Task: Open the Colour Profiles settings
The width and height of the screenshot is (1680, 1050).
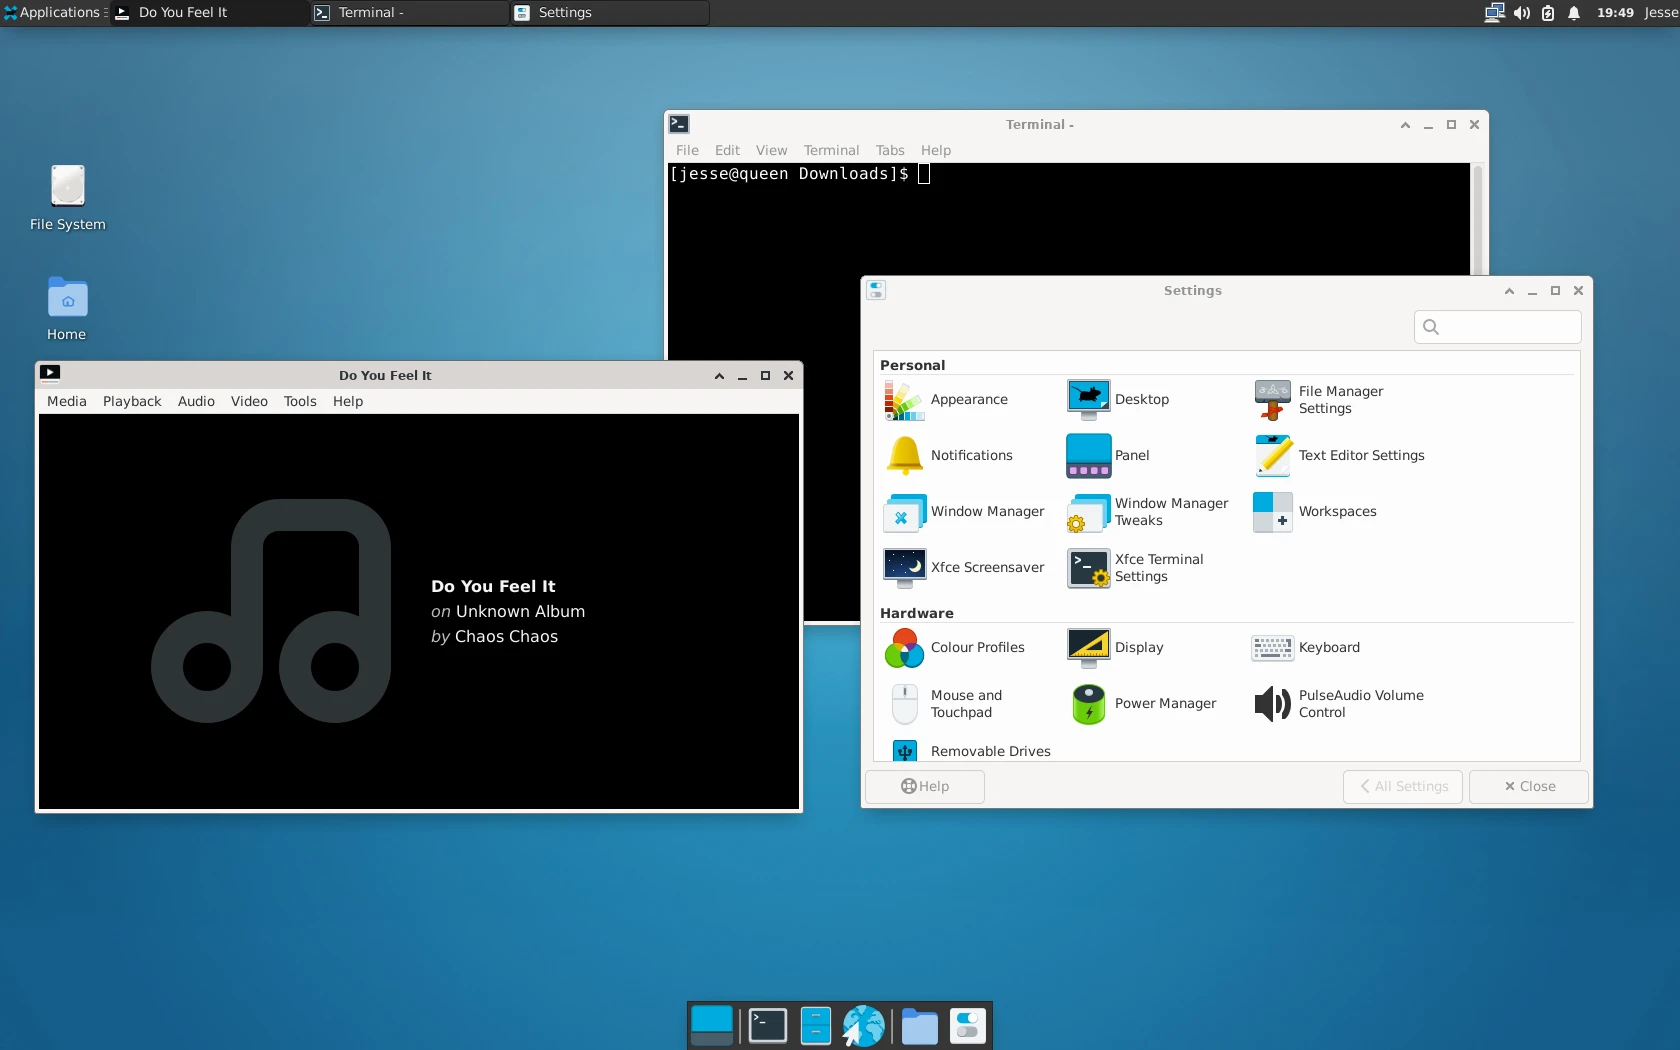Action: 904,648
